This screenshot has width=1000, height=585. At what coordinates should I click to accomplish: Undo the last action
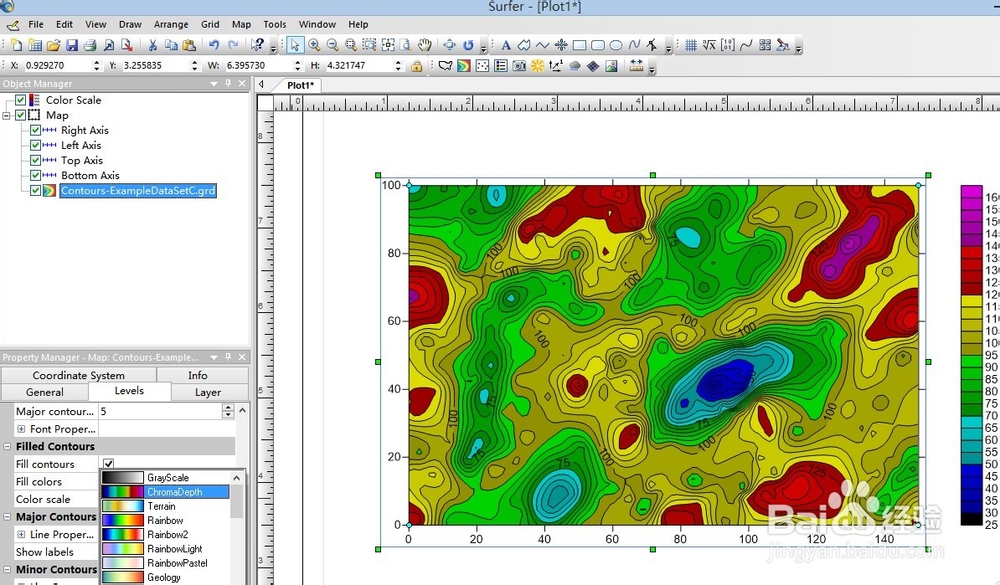tap(214, 45)
